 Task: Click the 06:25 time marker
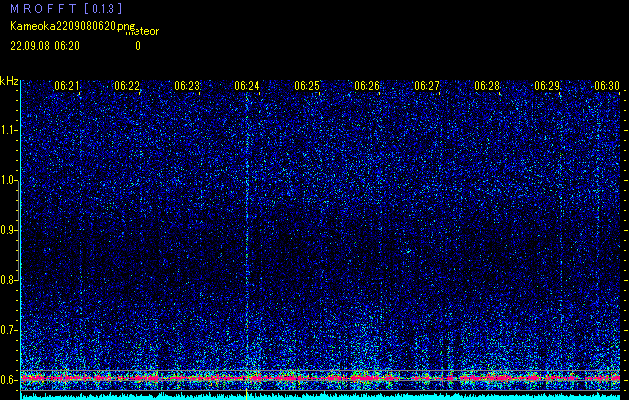point(307,85)
